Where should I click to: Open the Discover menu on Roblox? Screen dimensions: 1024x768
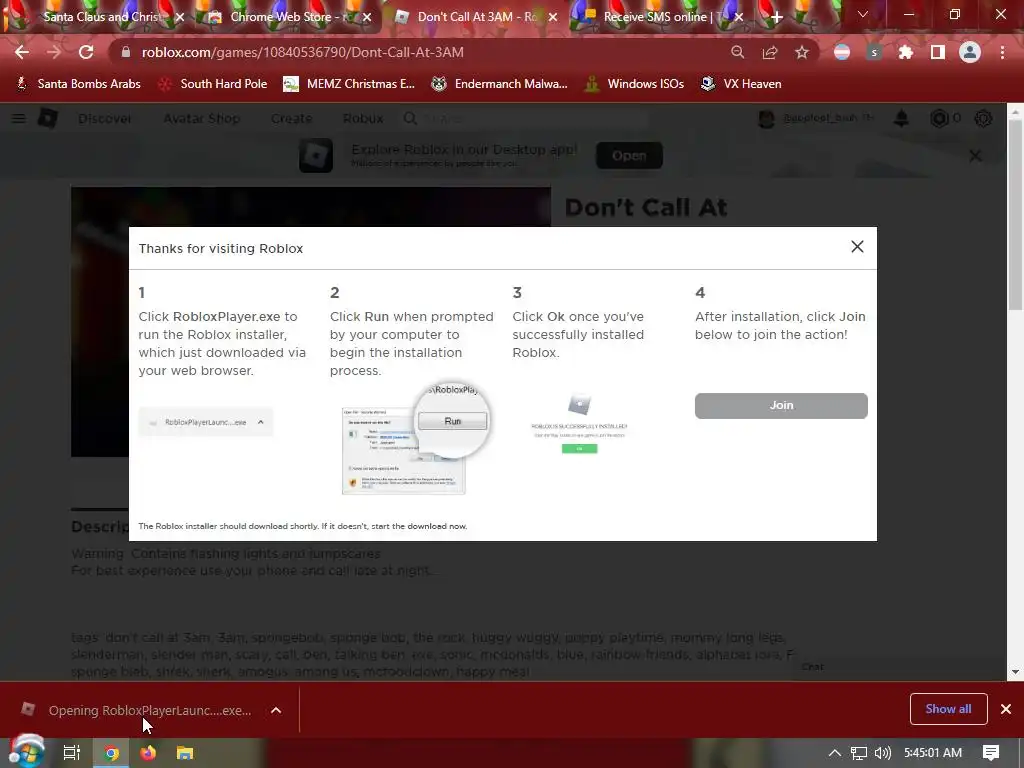[104, 118]
